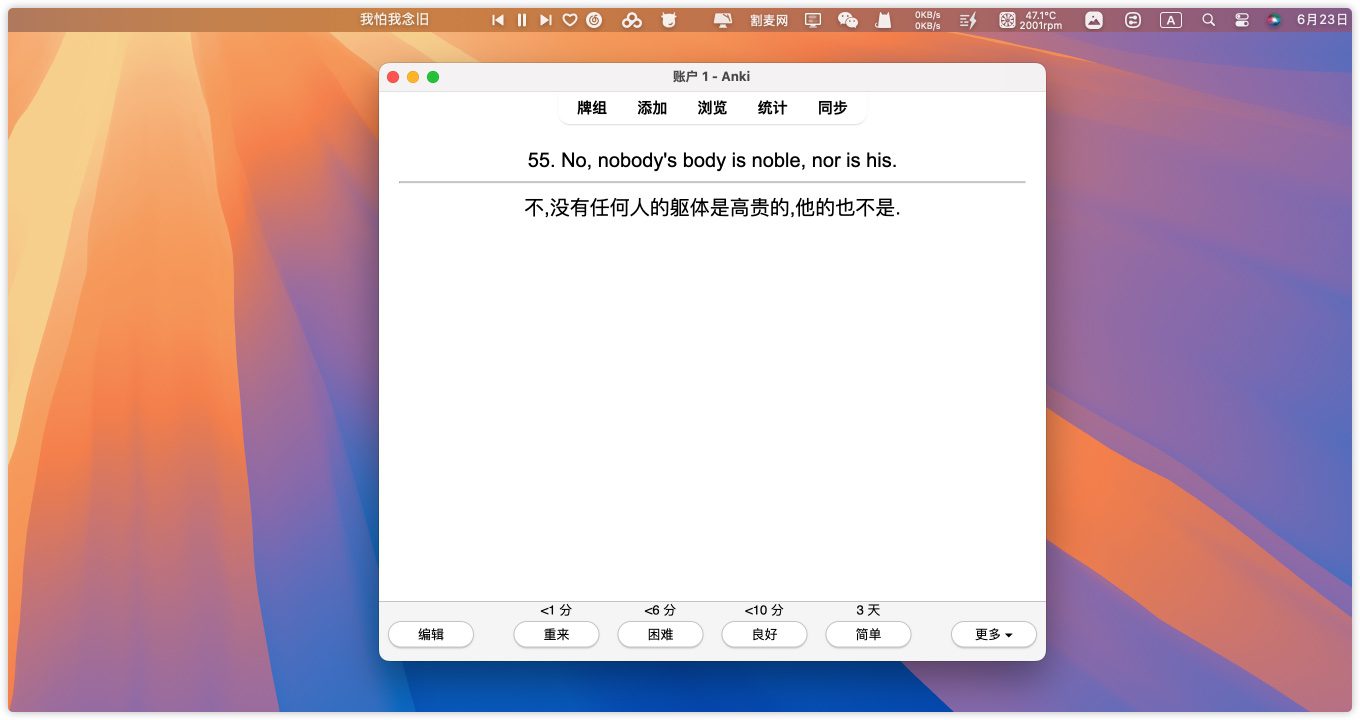
Task: Open the 统计 statistics tab
Action: pyautogui.click(x=772, y=108)
